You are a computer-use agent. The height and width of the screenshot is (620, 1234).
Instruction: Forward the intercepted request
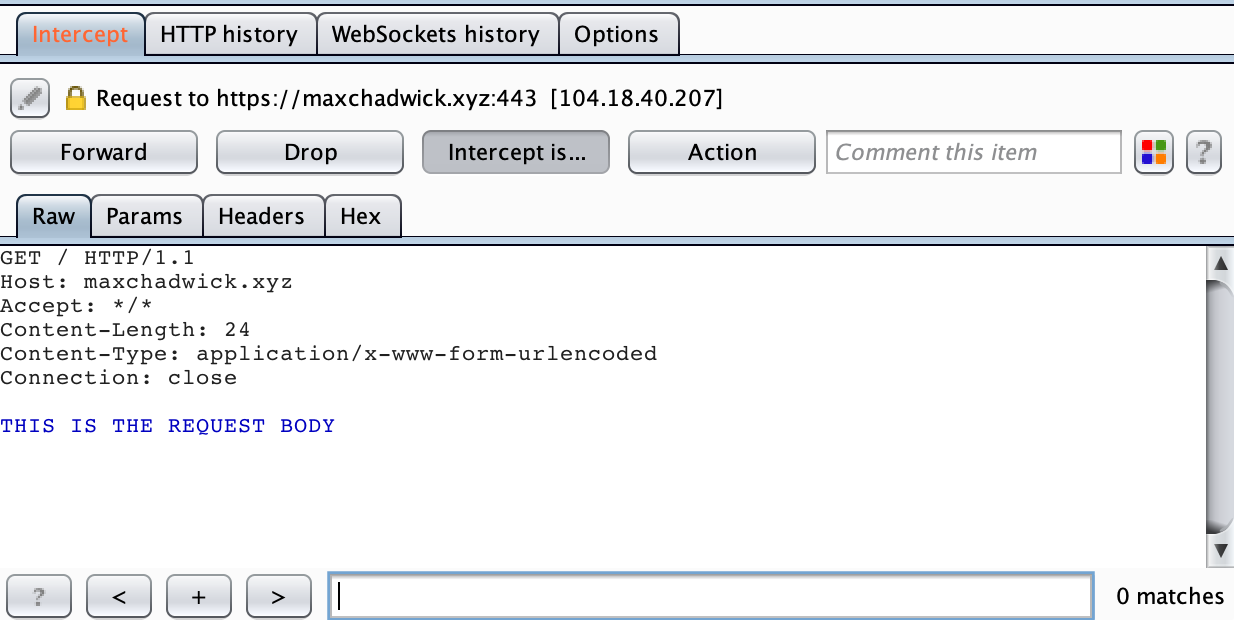[103, 152]
